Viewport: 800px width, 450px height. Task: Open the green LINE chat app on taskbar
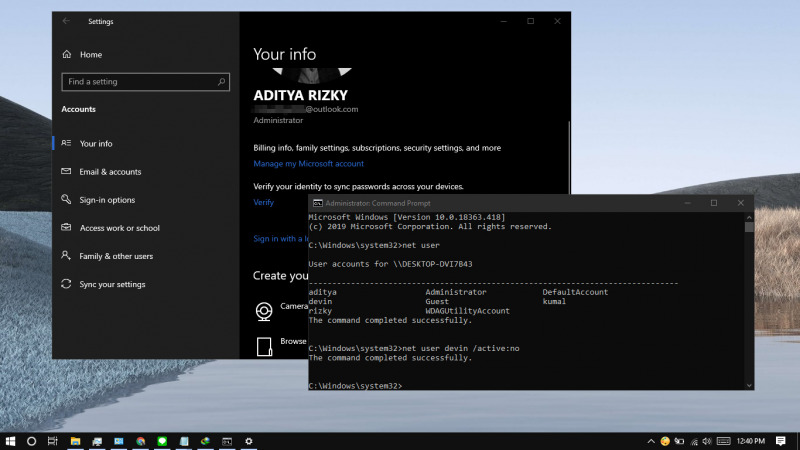pyautogui.click(x=162, y=441)
